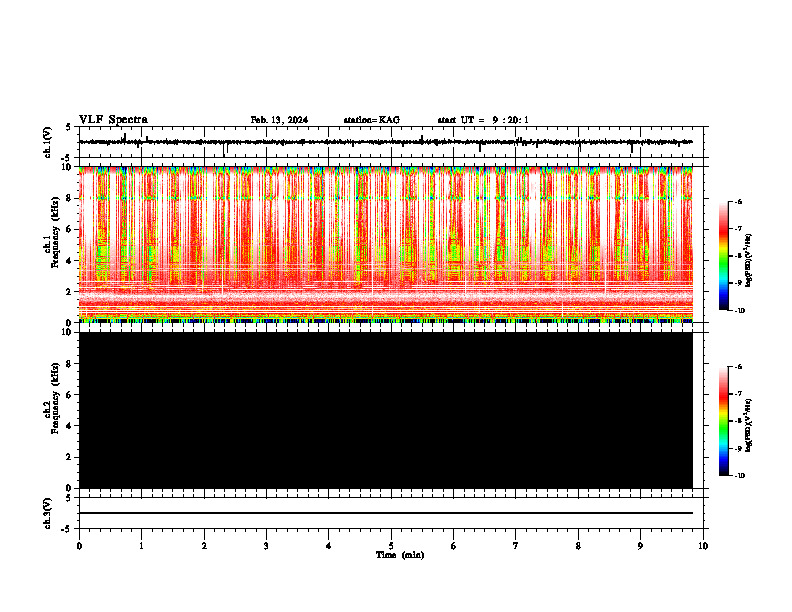Click the "VLF Spectra" plot title
The width and height of the screenshot is (792, 612).
(x=113, y=120)
